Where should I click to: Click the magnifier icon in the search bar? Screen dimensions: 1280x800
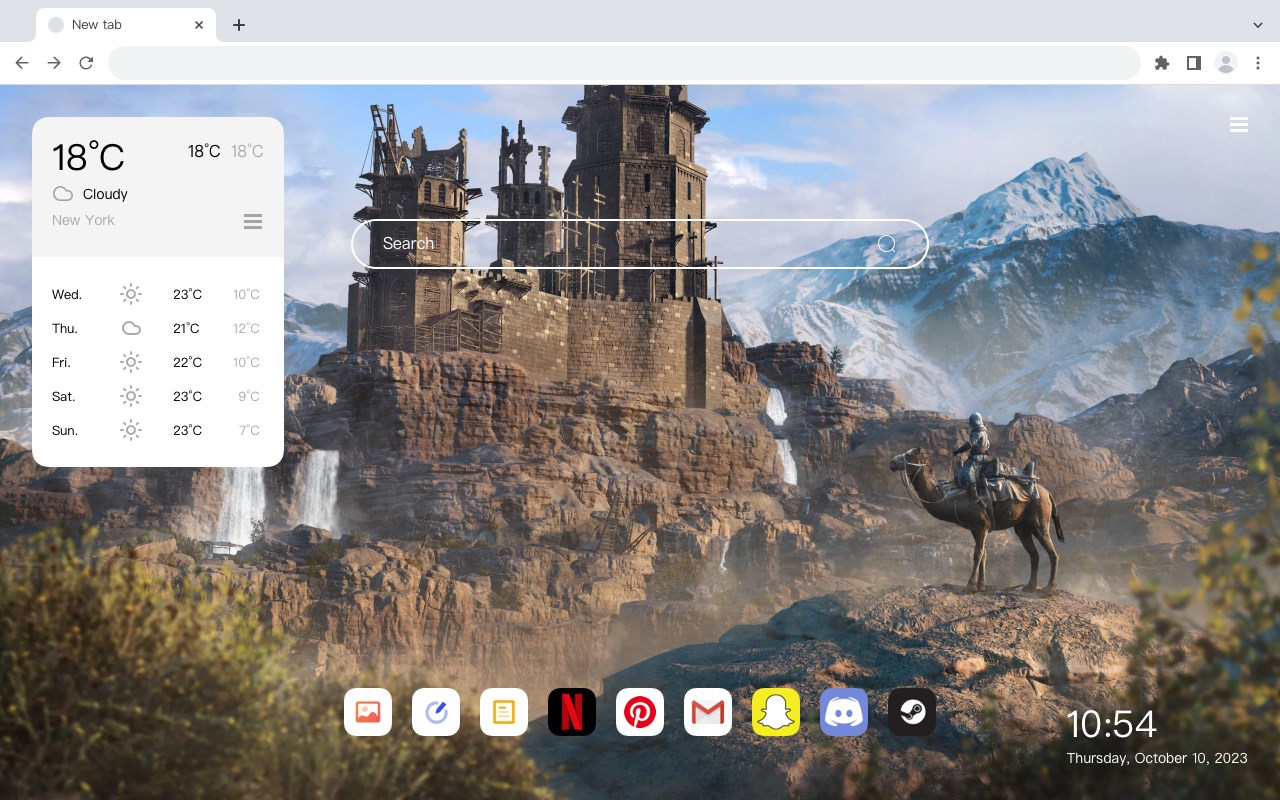[x=887, y=244]
